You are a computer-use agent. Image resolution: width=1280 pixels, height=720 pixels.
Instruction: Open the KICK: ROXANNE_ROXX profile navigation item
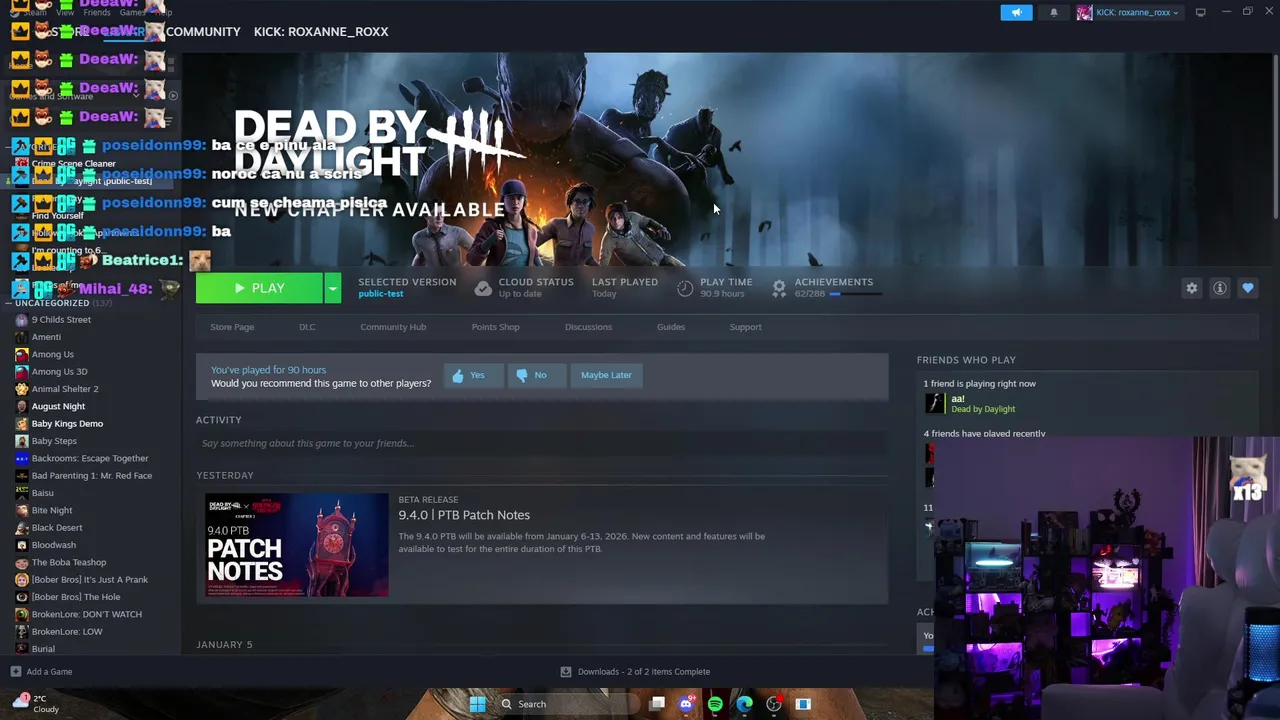[x=321, y=32]
